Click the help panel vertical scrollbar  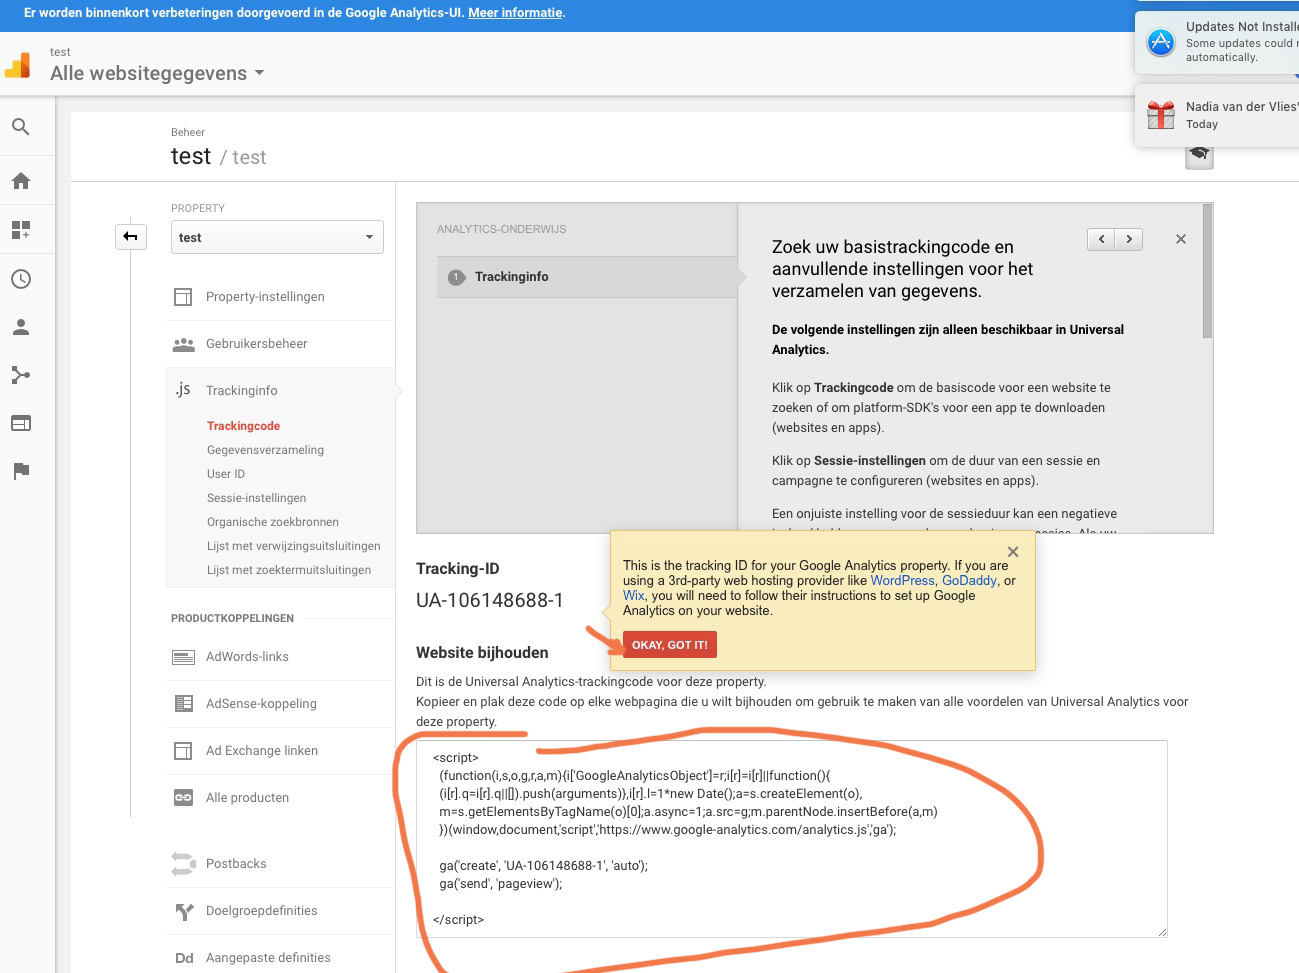(1207, 272)
